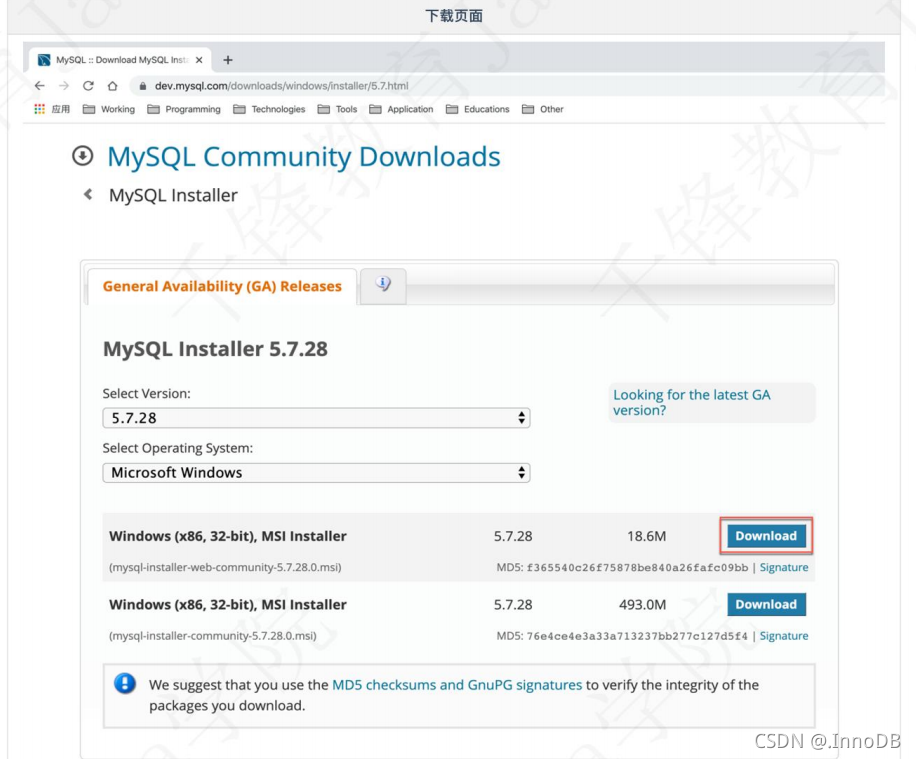Click the padlock site security icon

[143, 86]
